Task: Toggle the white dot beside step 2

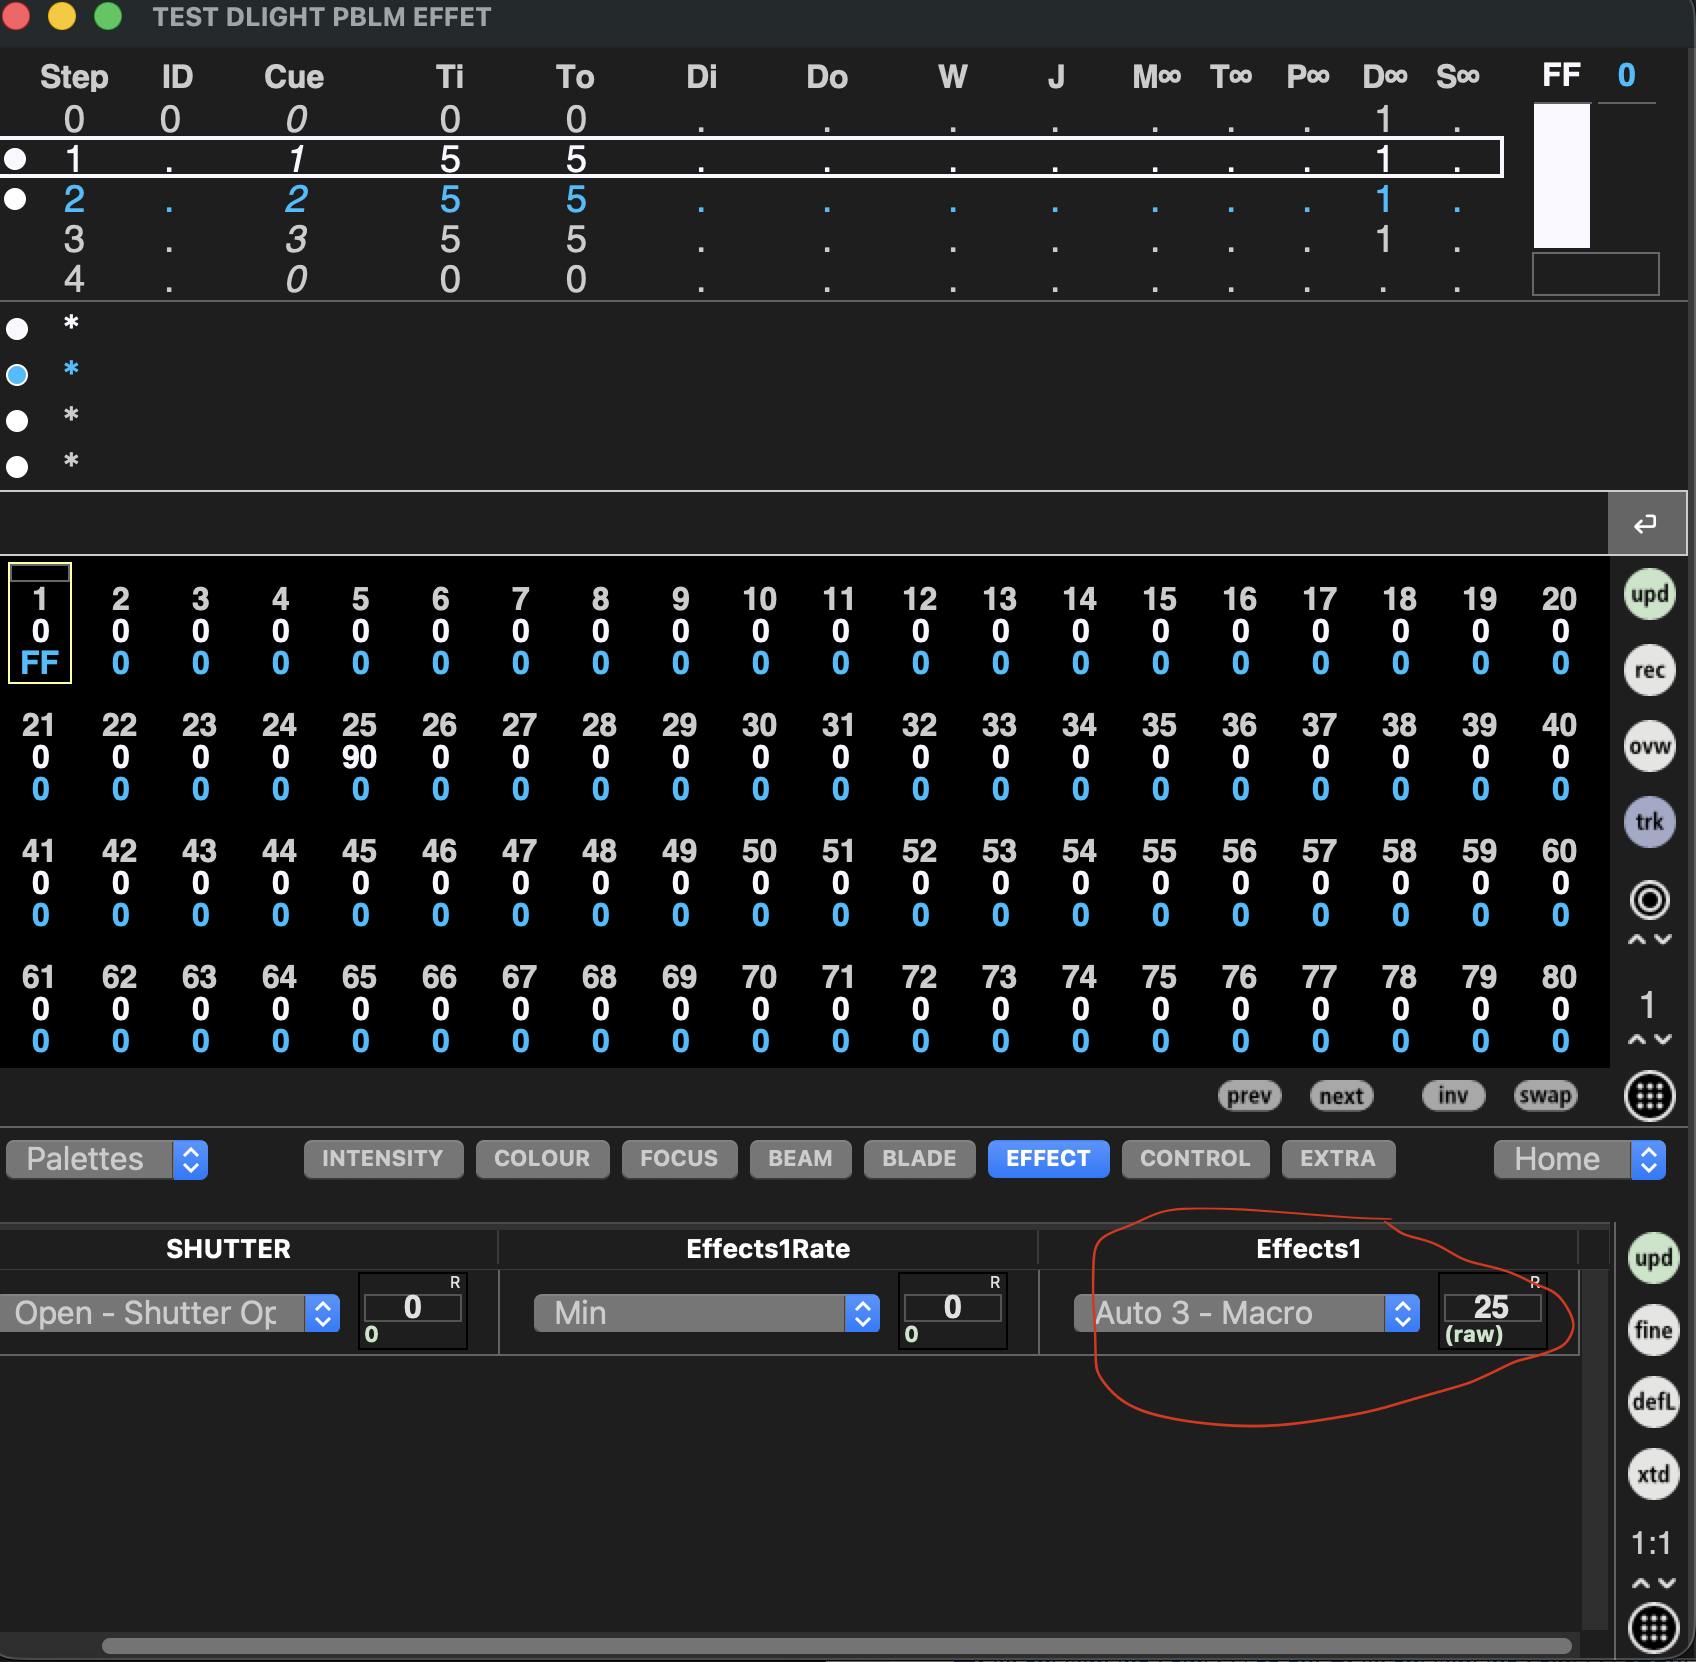Action: 15,199
